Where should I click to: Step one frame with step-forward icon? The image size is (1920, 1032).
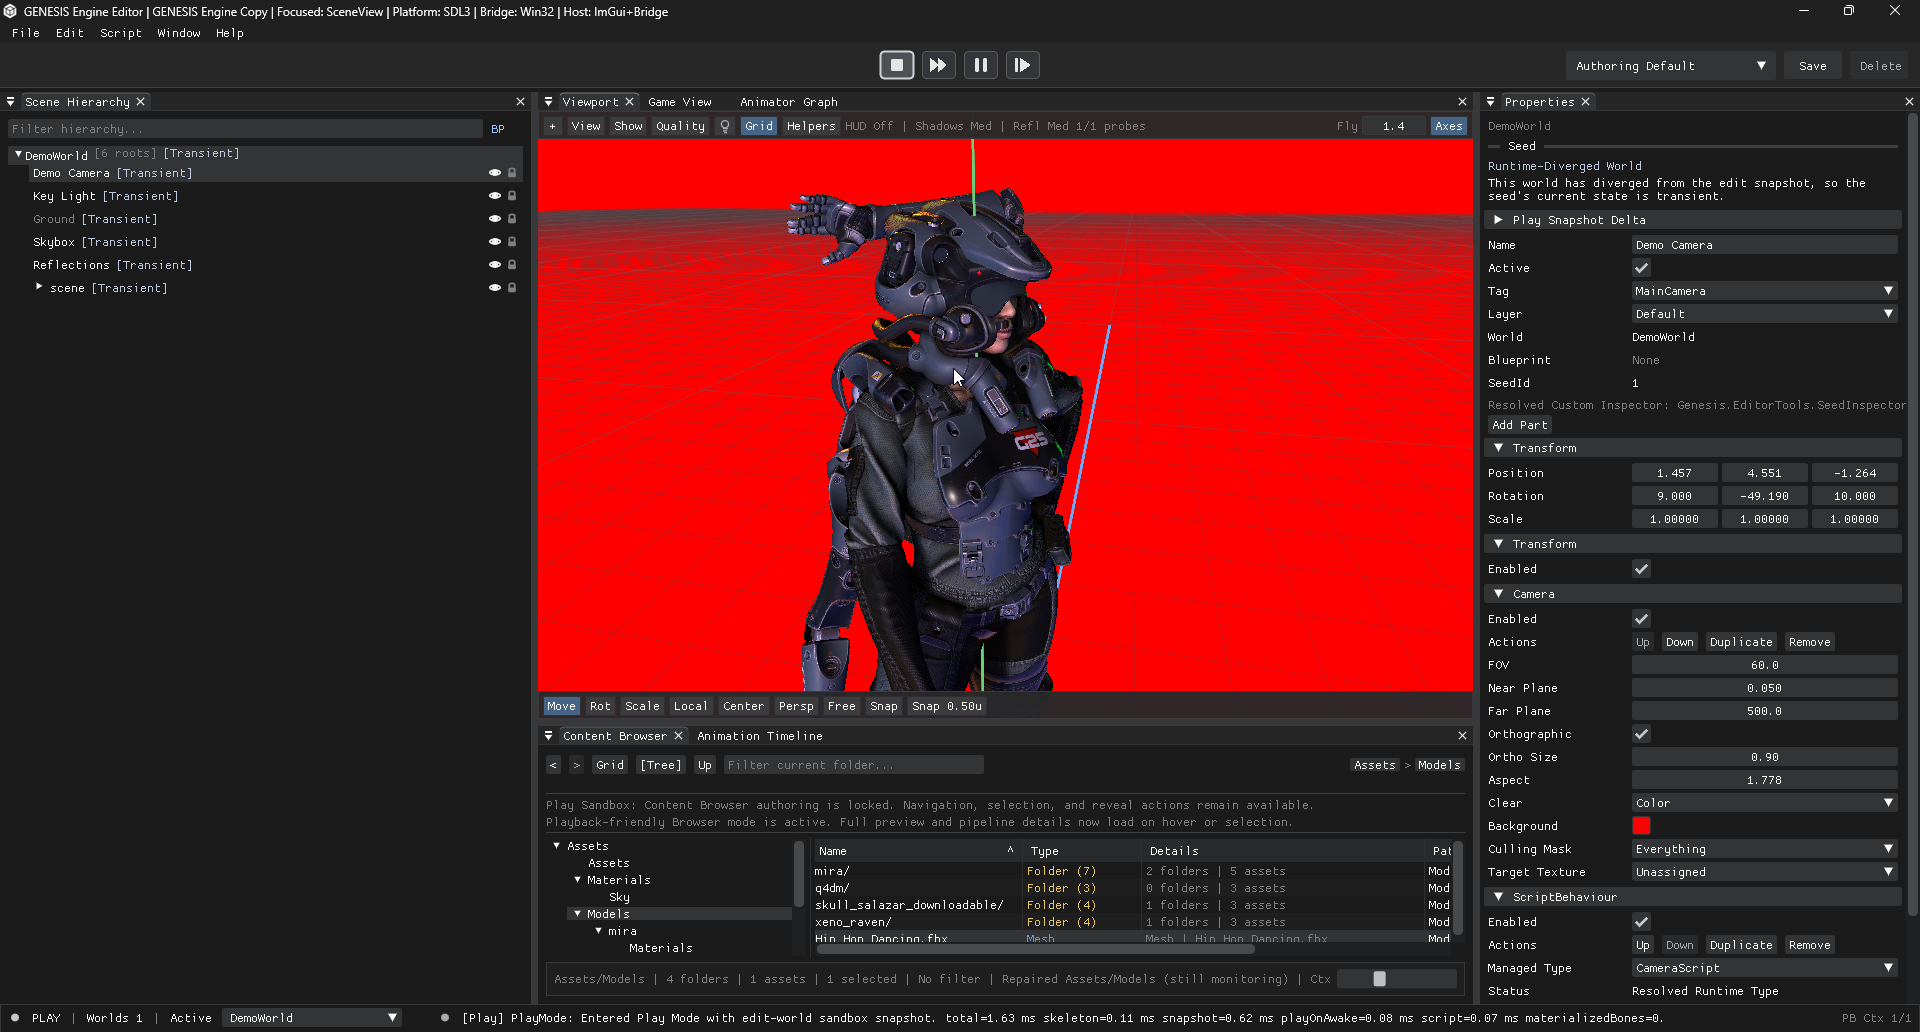(1022, 65)
